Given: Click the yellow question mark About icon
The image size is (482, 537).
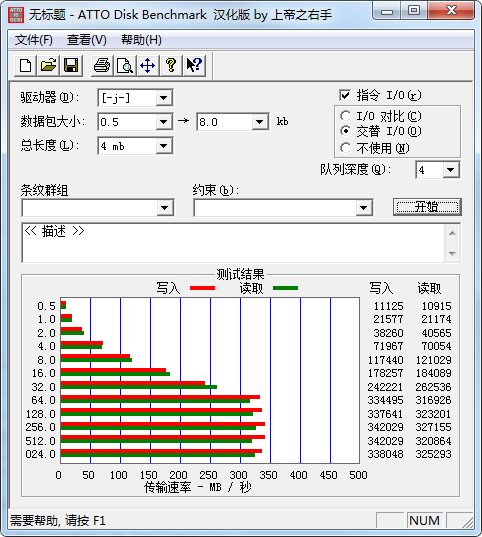Looking at the screenshot, I should pos(171,65).
